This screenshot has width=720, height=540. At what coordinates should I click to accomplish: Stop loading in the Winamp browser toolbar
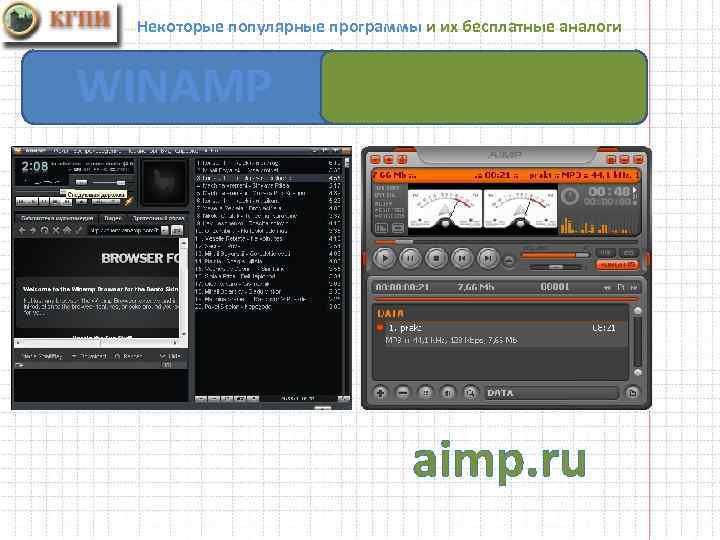[x=56, y=230]
